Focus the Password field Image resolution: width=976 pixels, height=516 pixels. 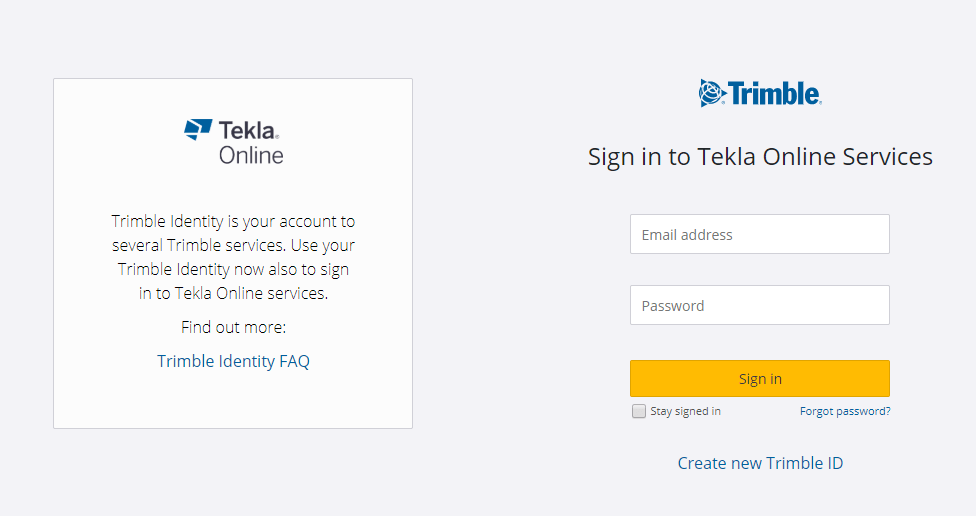pos(759,305)
